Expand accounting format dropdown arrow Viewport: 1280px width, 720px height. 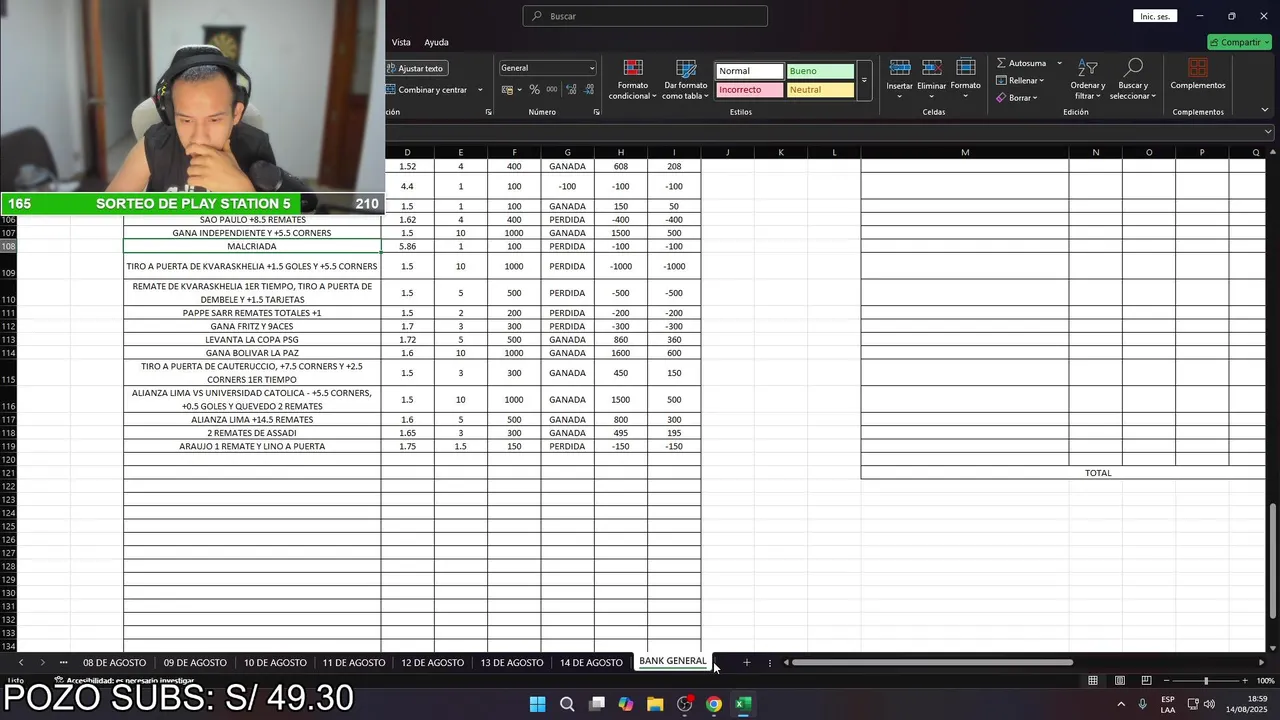pyautogui.click(x=519, y=89)
